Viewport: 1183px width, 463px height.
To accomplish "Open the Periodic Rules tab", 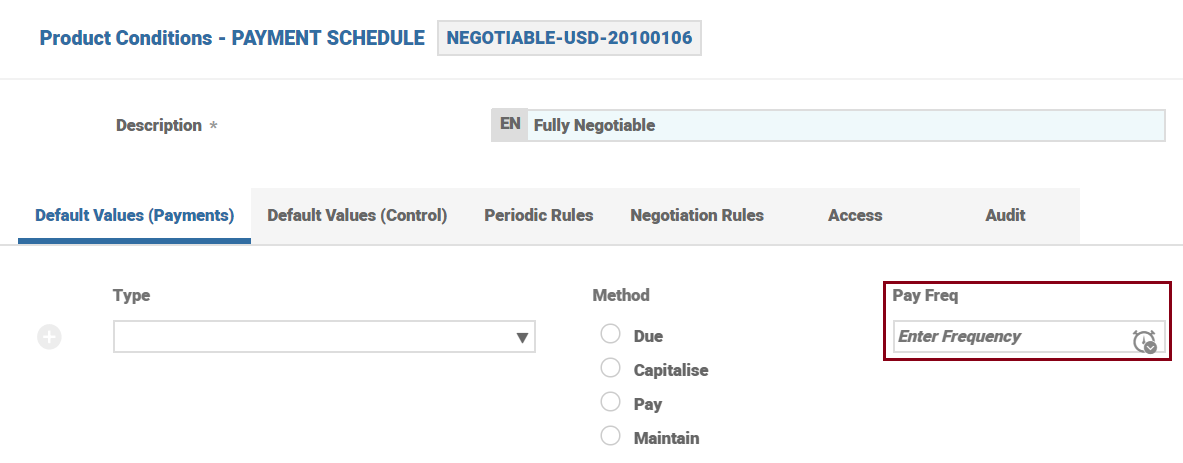I will coord(538,215).
